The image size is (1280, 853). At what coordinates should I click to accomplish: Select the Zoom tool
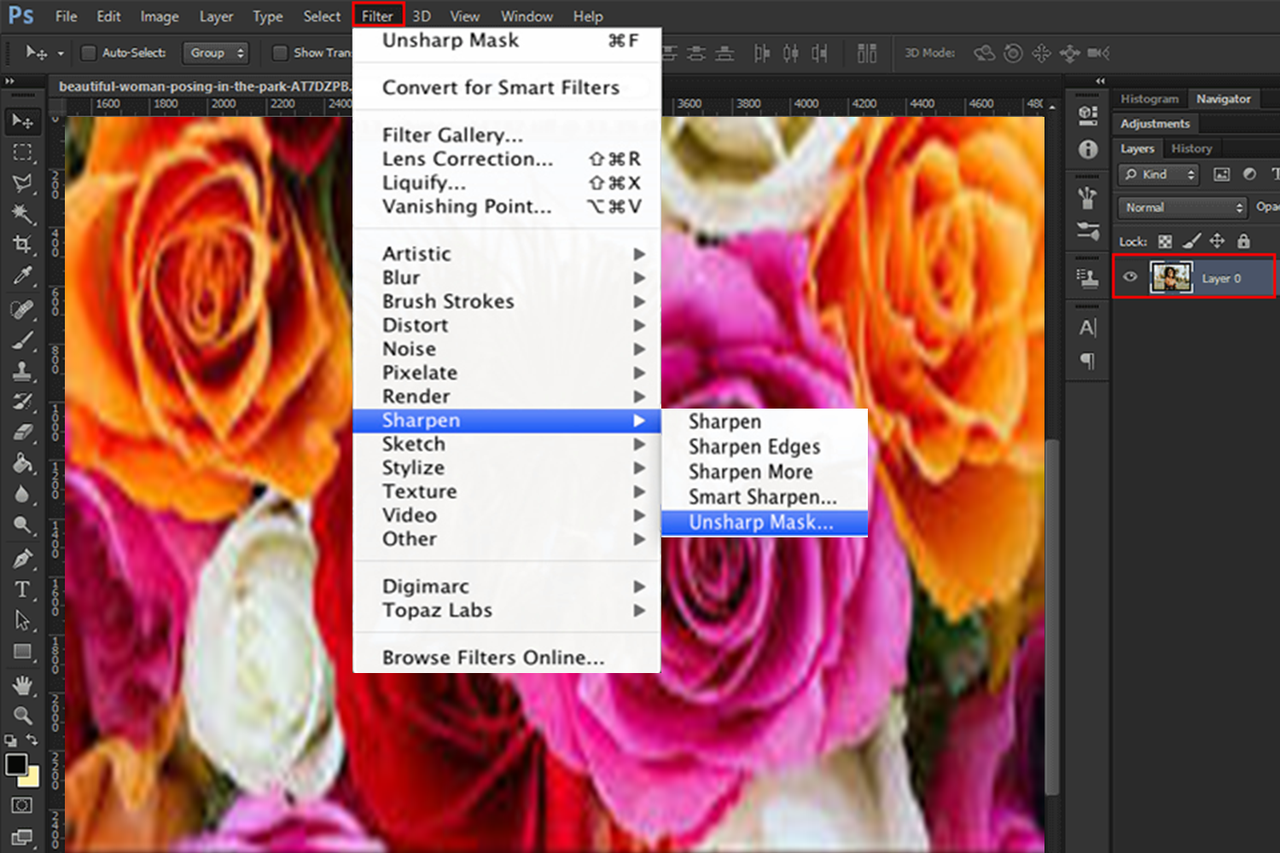22,715
